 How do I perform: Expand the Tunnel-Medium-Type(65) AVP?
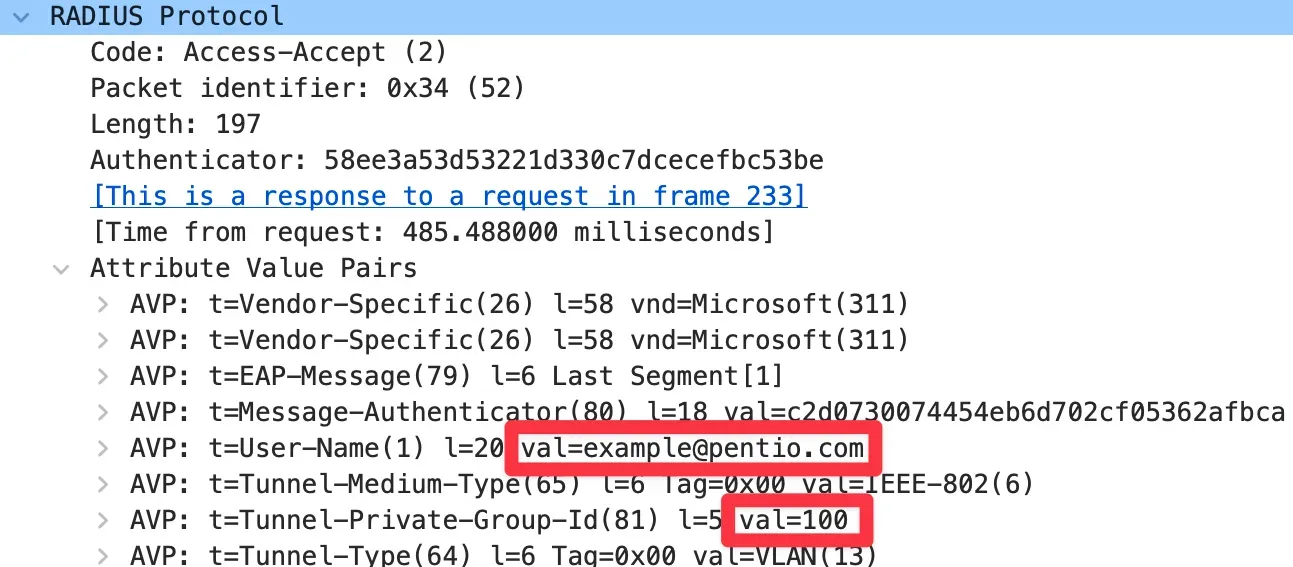[x=102, y=485]
